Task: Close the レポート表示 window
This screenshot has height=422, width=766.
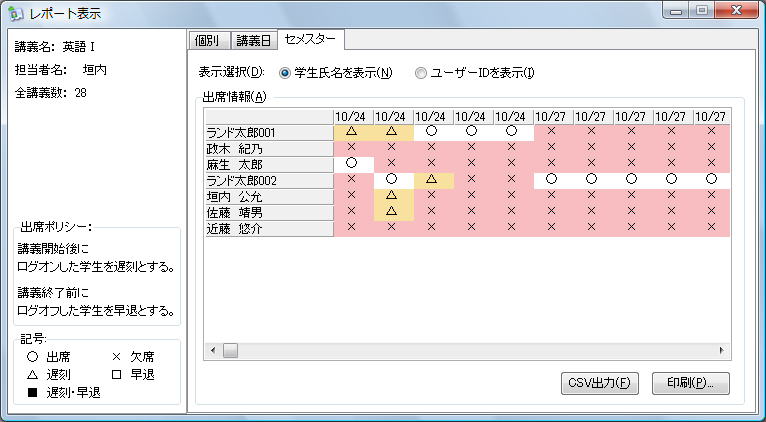Action: pyautogui.click(x=737, y=11)
